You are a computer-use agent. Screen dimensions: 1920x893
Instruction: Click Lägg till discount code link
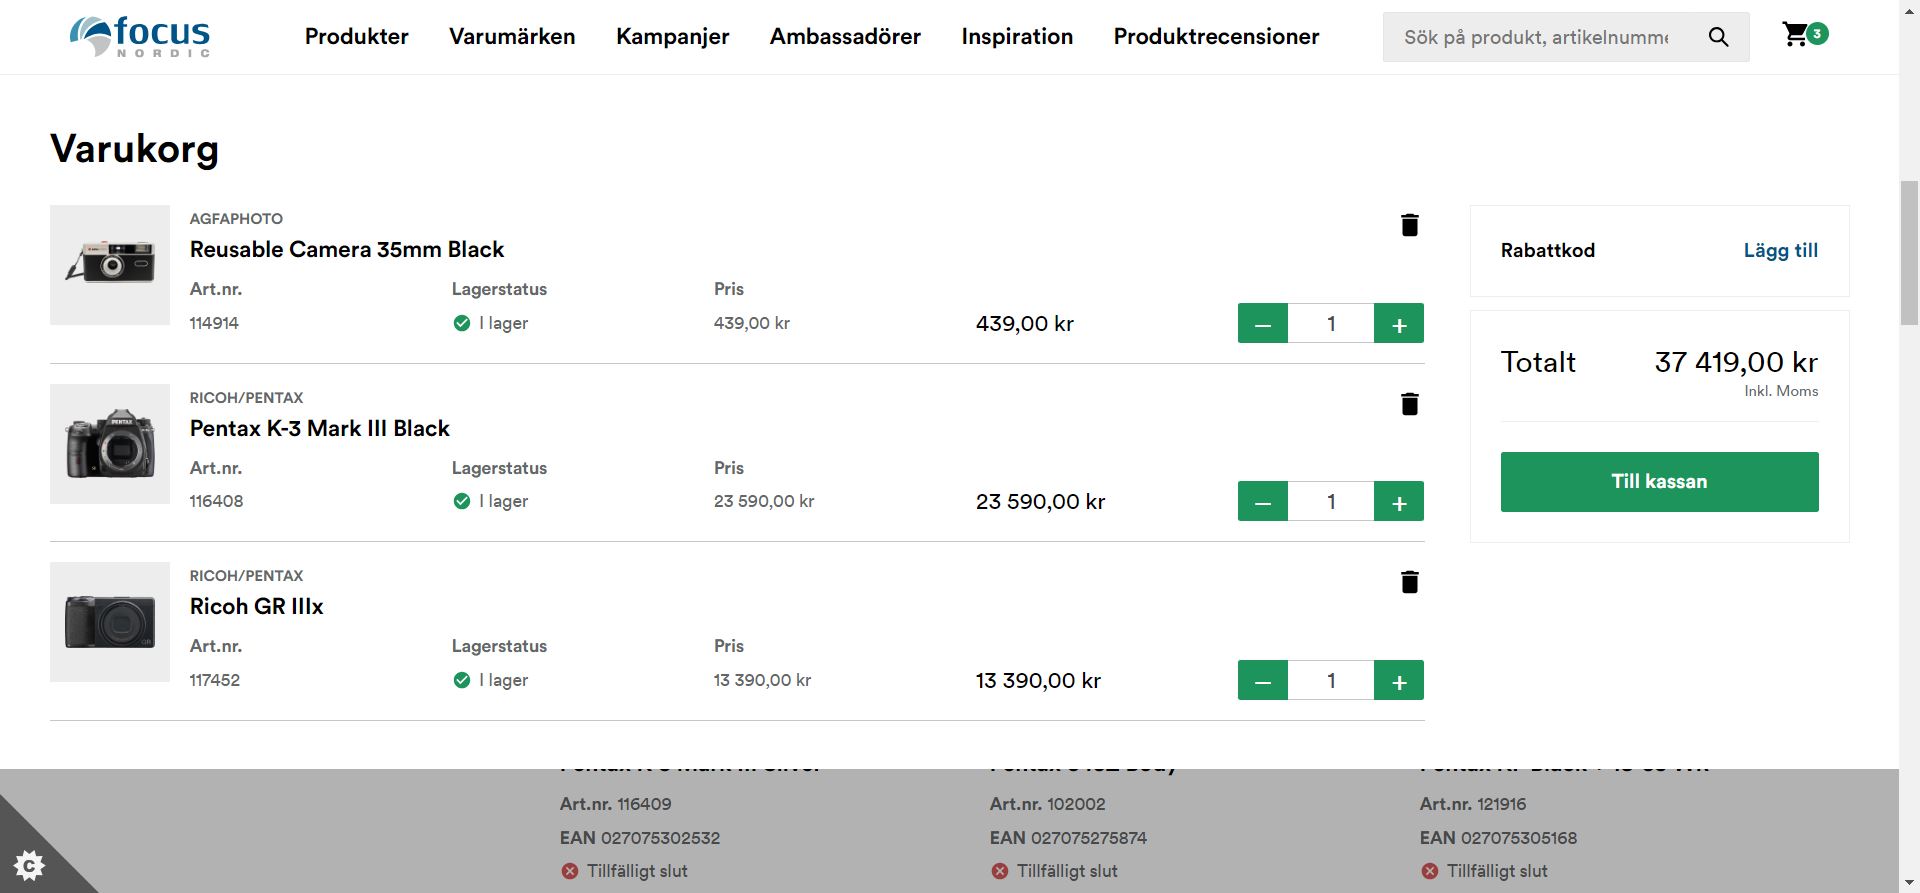pos(1780,250)
